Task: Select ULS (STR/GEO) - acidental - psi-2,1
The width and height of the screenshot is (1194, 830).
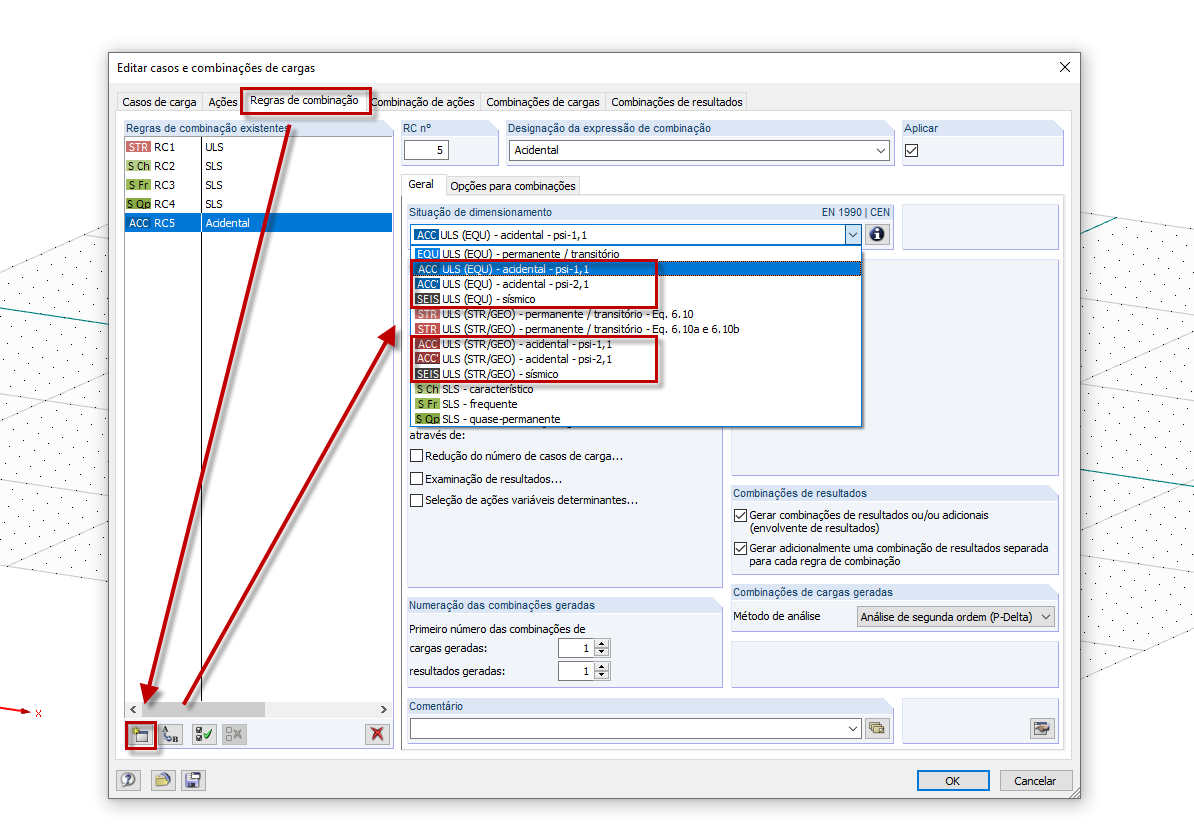Action: (637, 359)
